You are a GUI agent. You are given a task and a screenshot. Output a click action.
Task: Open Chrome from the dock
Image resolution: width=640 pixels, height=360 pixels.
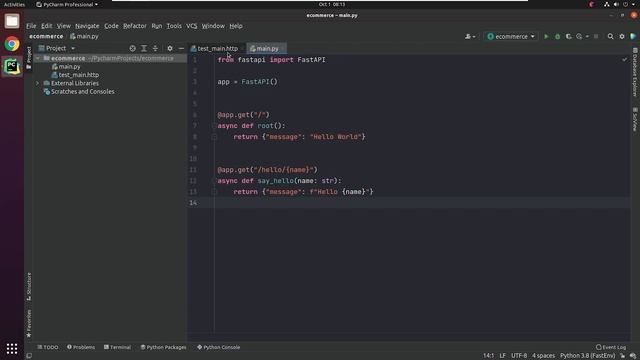[12, 44]
